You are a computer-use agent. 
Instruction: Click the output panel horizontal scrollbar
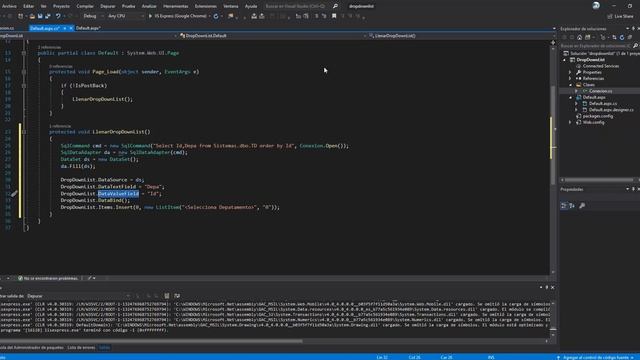pyautogui.click(x=151, y=341)
